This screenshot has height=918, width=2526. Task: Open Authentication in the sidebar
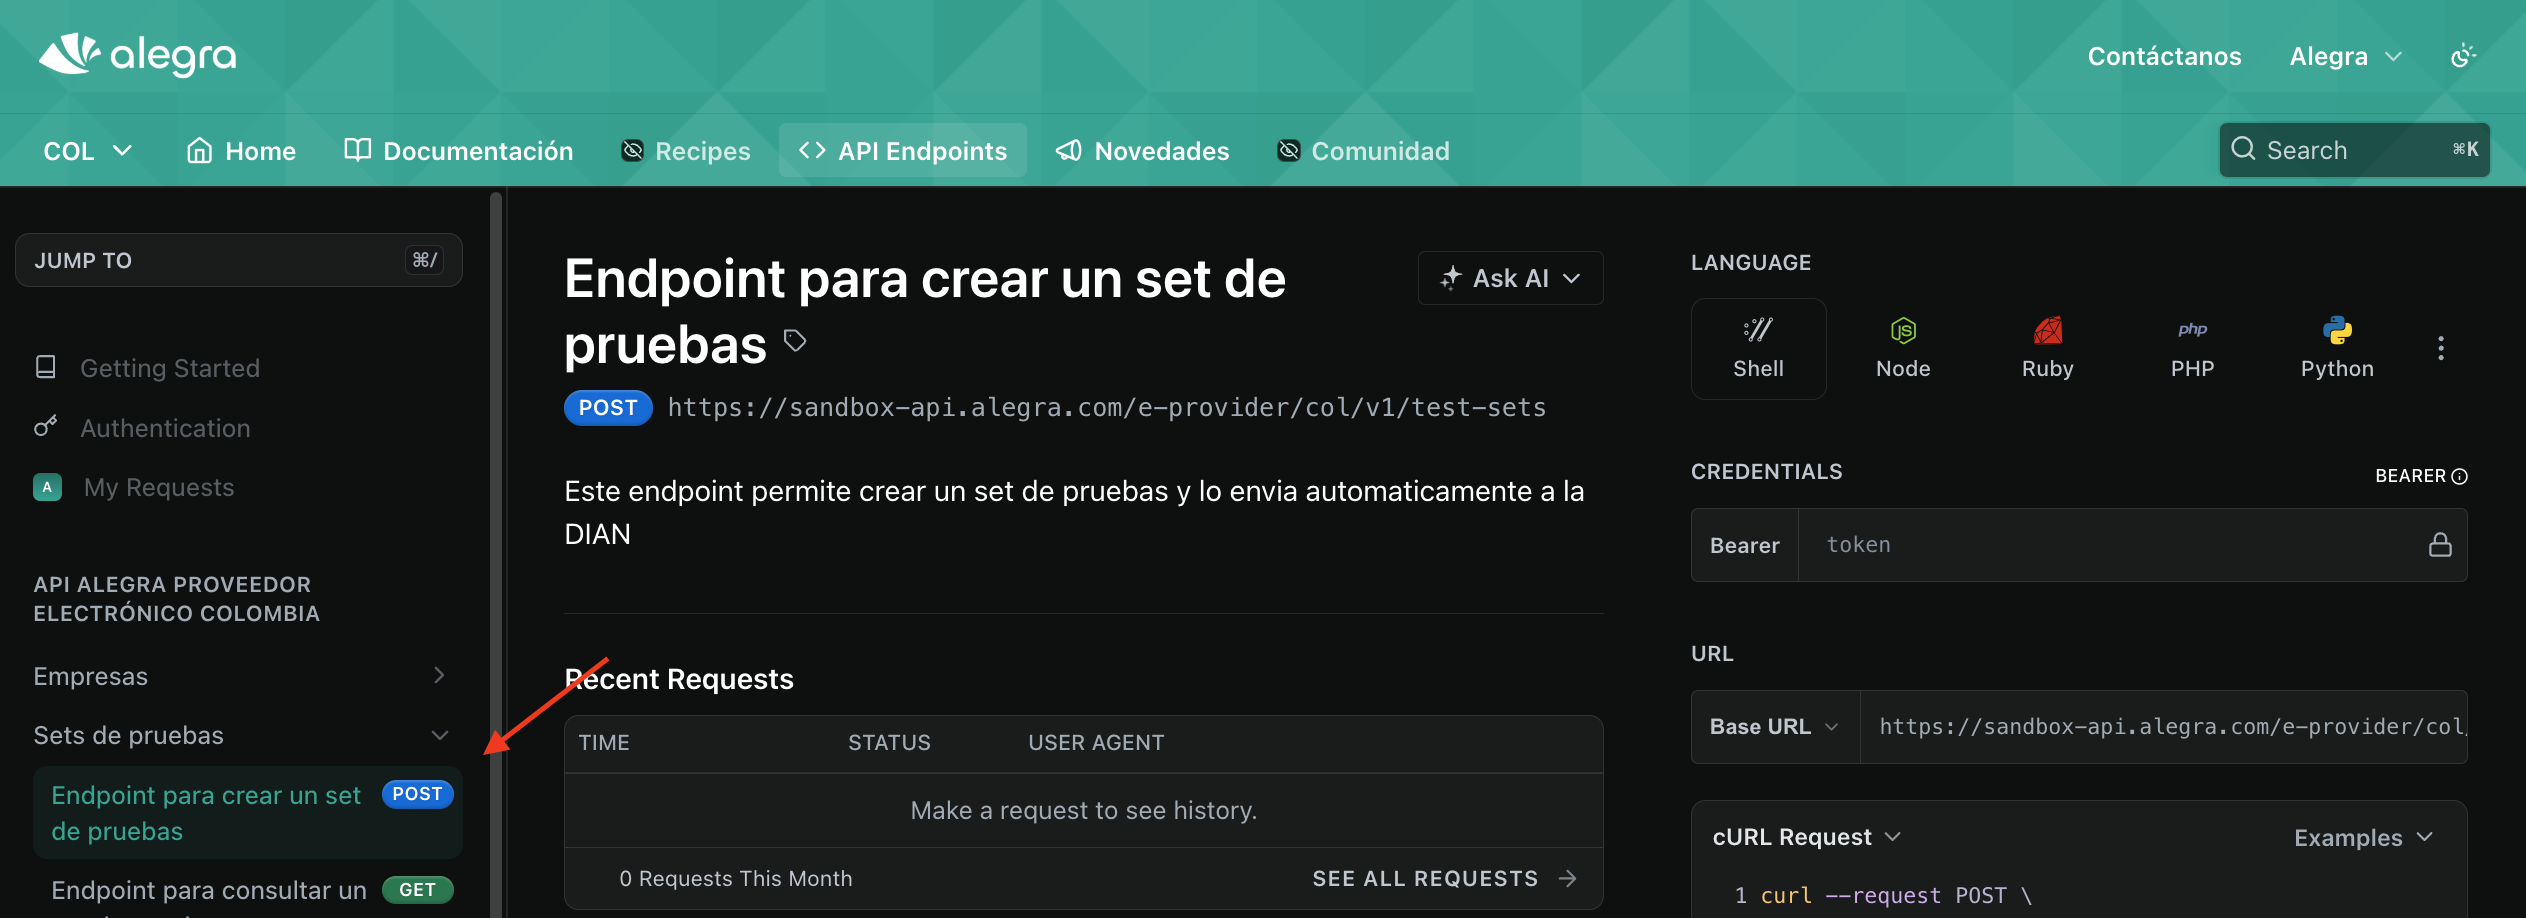pyautogui.click(x=165, y=428)
